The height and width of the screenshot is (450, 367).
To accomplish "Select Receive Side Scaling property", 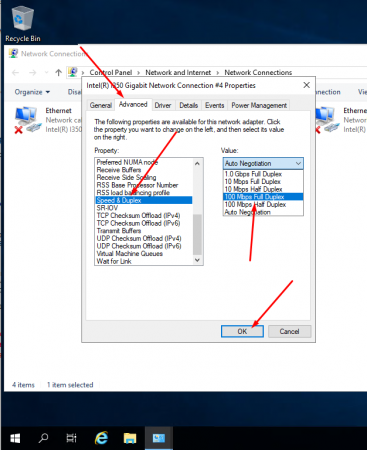I will 144,177.
